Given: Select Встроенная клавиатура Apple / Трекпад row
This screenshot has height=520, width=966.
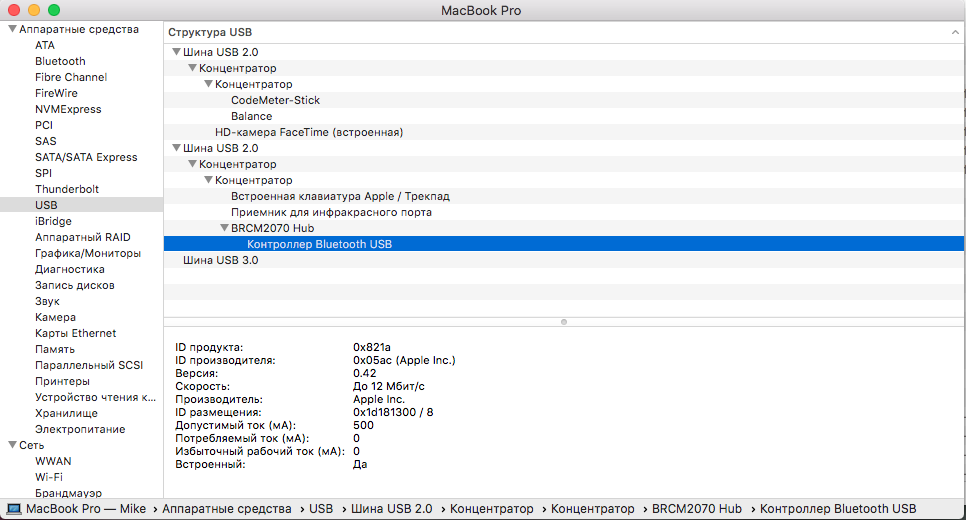Looking at the screenshot, I should (564, 196).
